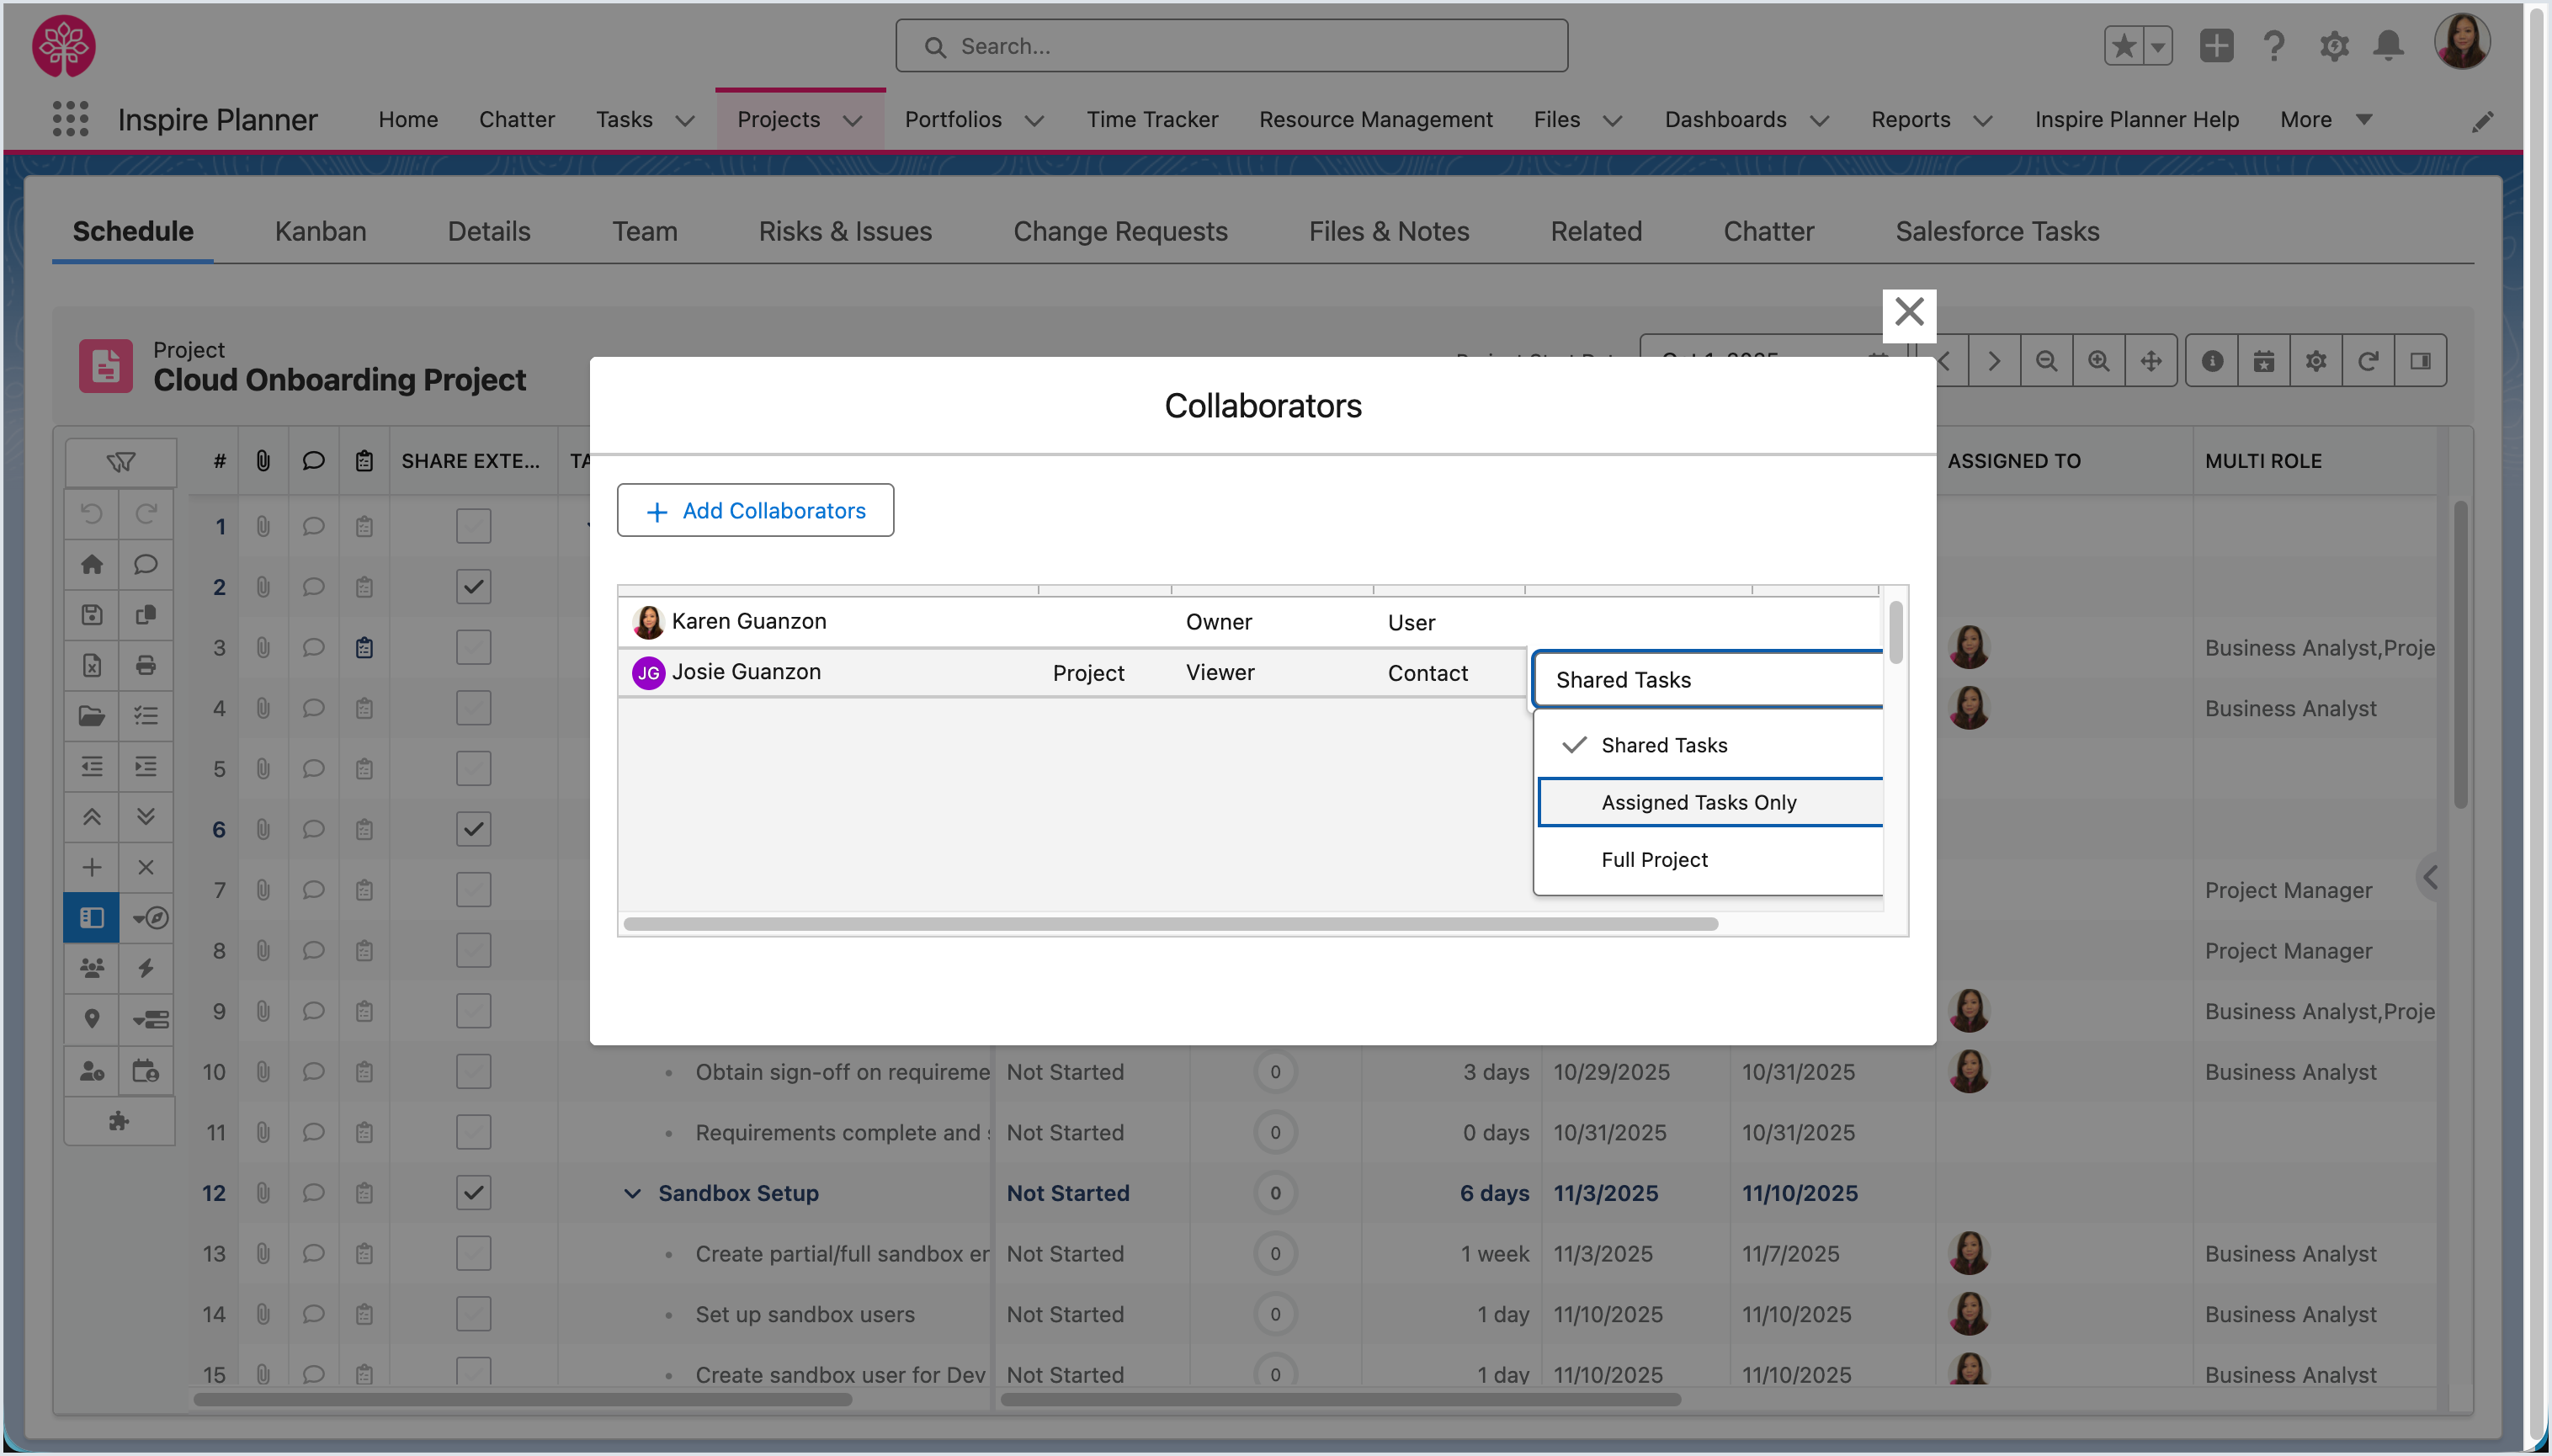Toggle share externally checkbox for row 2

(x=473, y=587)
